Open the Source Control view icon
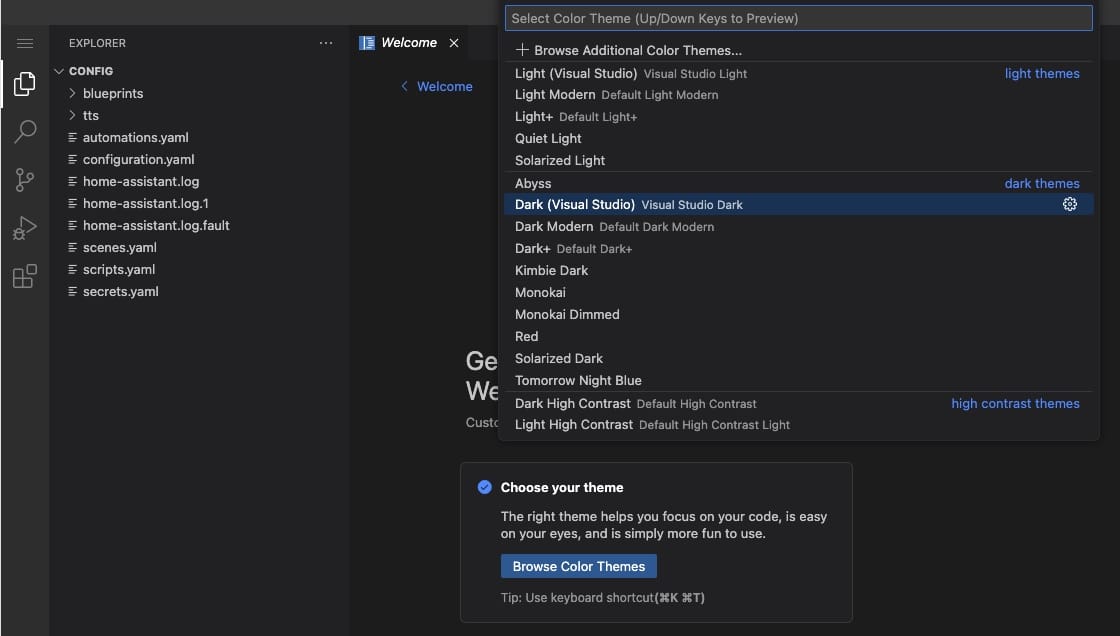 click(25, 179)
